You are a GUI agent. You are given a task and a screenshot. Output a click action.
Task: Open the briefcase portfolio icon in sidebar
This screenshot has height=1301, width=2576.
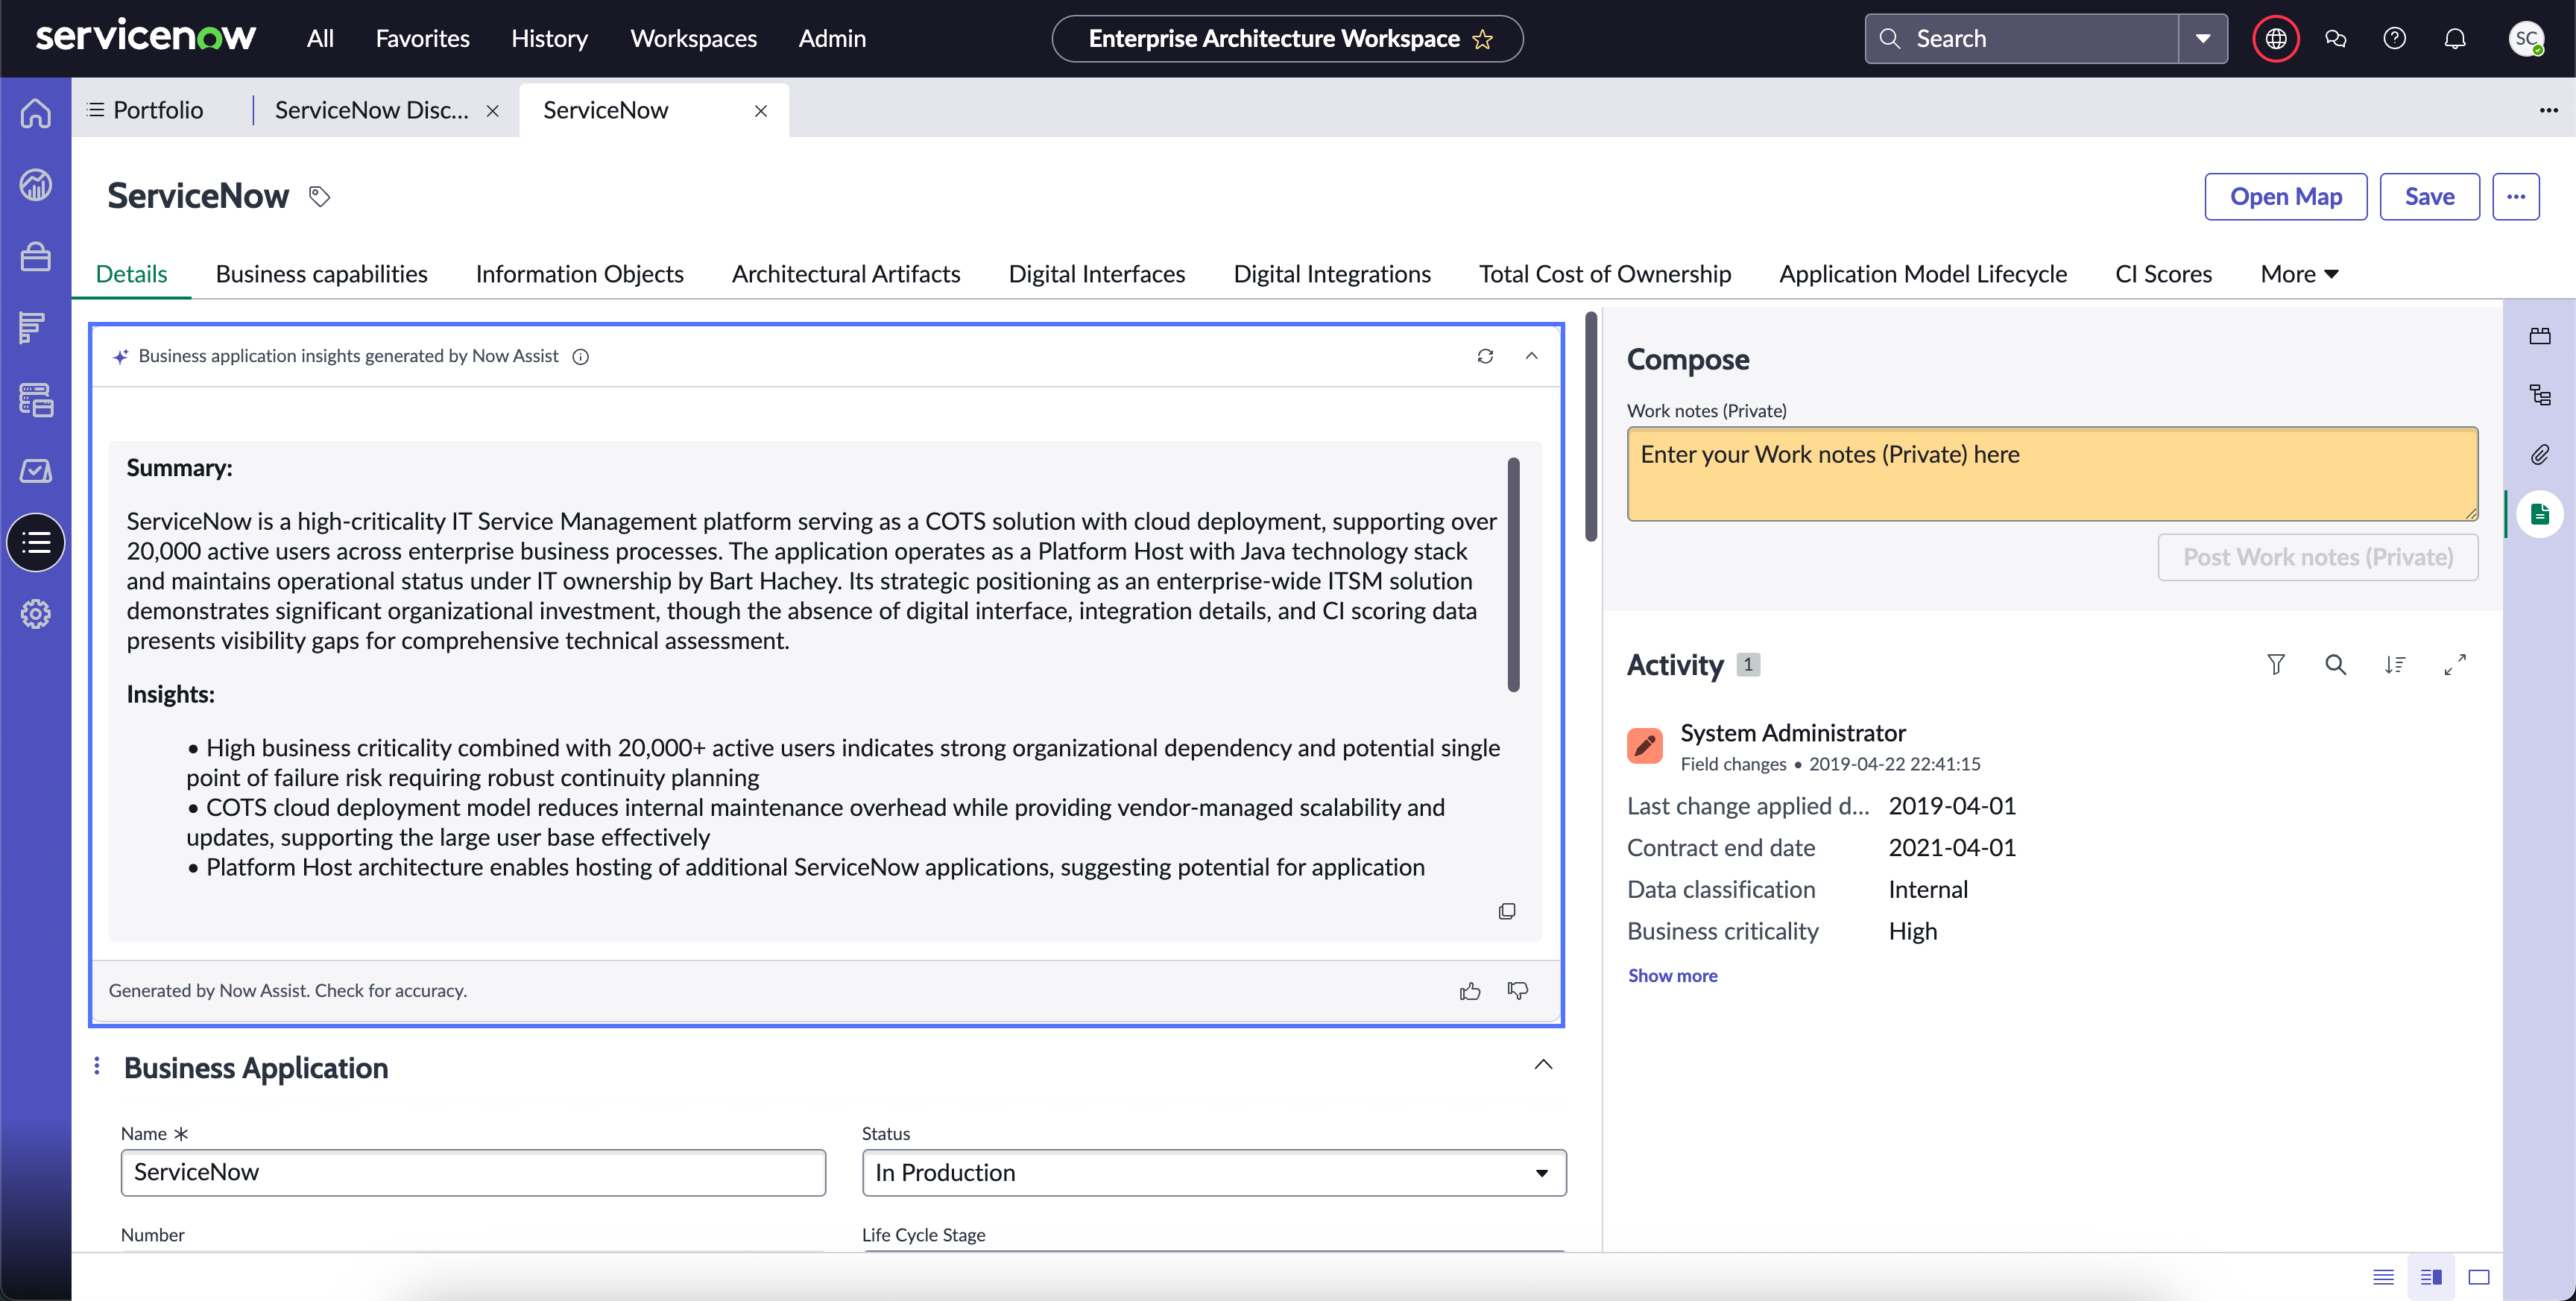tap(36, 257)
